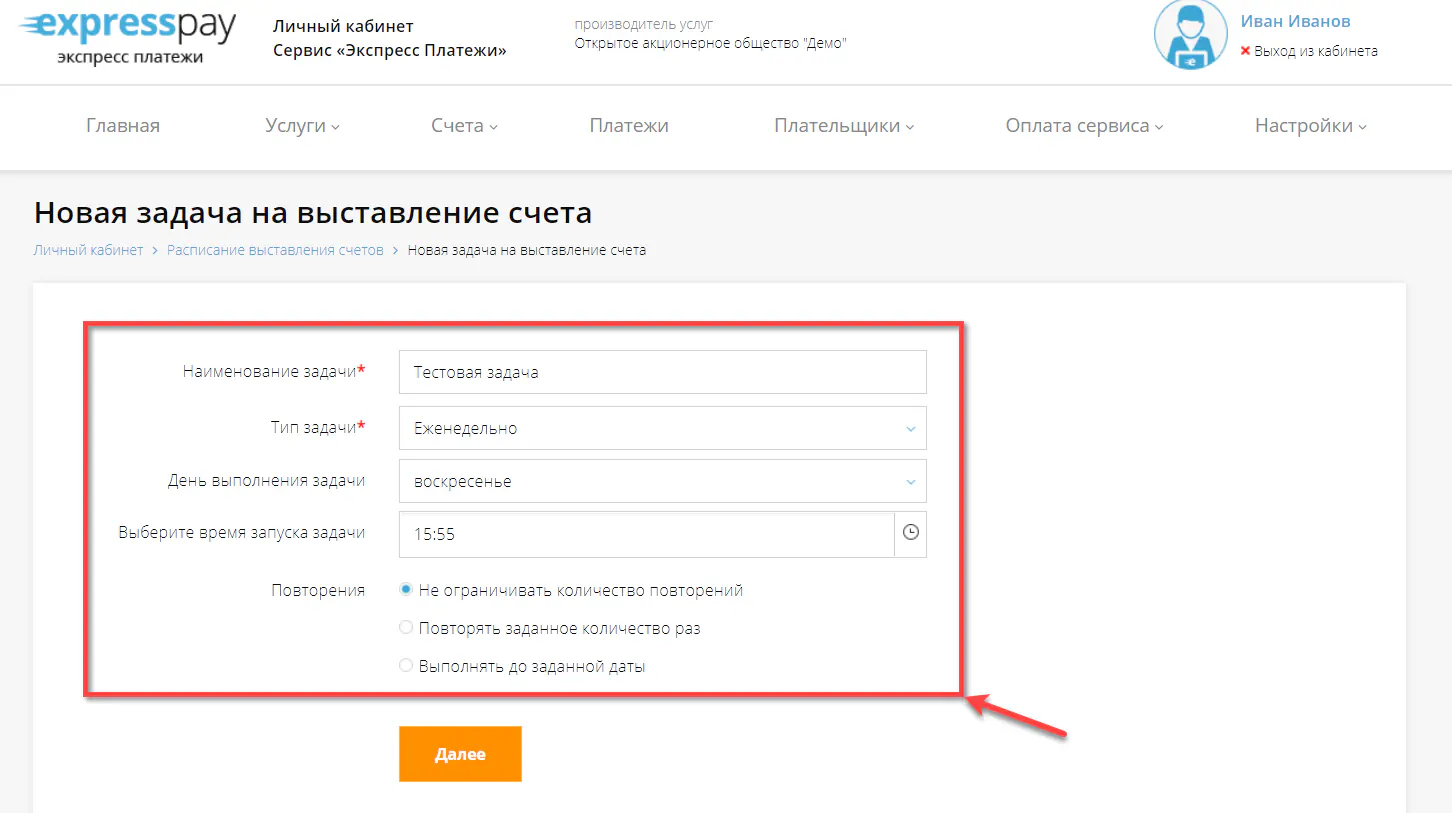Open the clock time picker icon
Viewport: 1452px width, 813px height.
click(910, 533)
